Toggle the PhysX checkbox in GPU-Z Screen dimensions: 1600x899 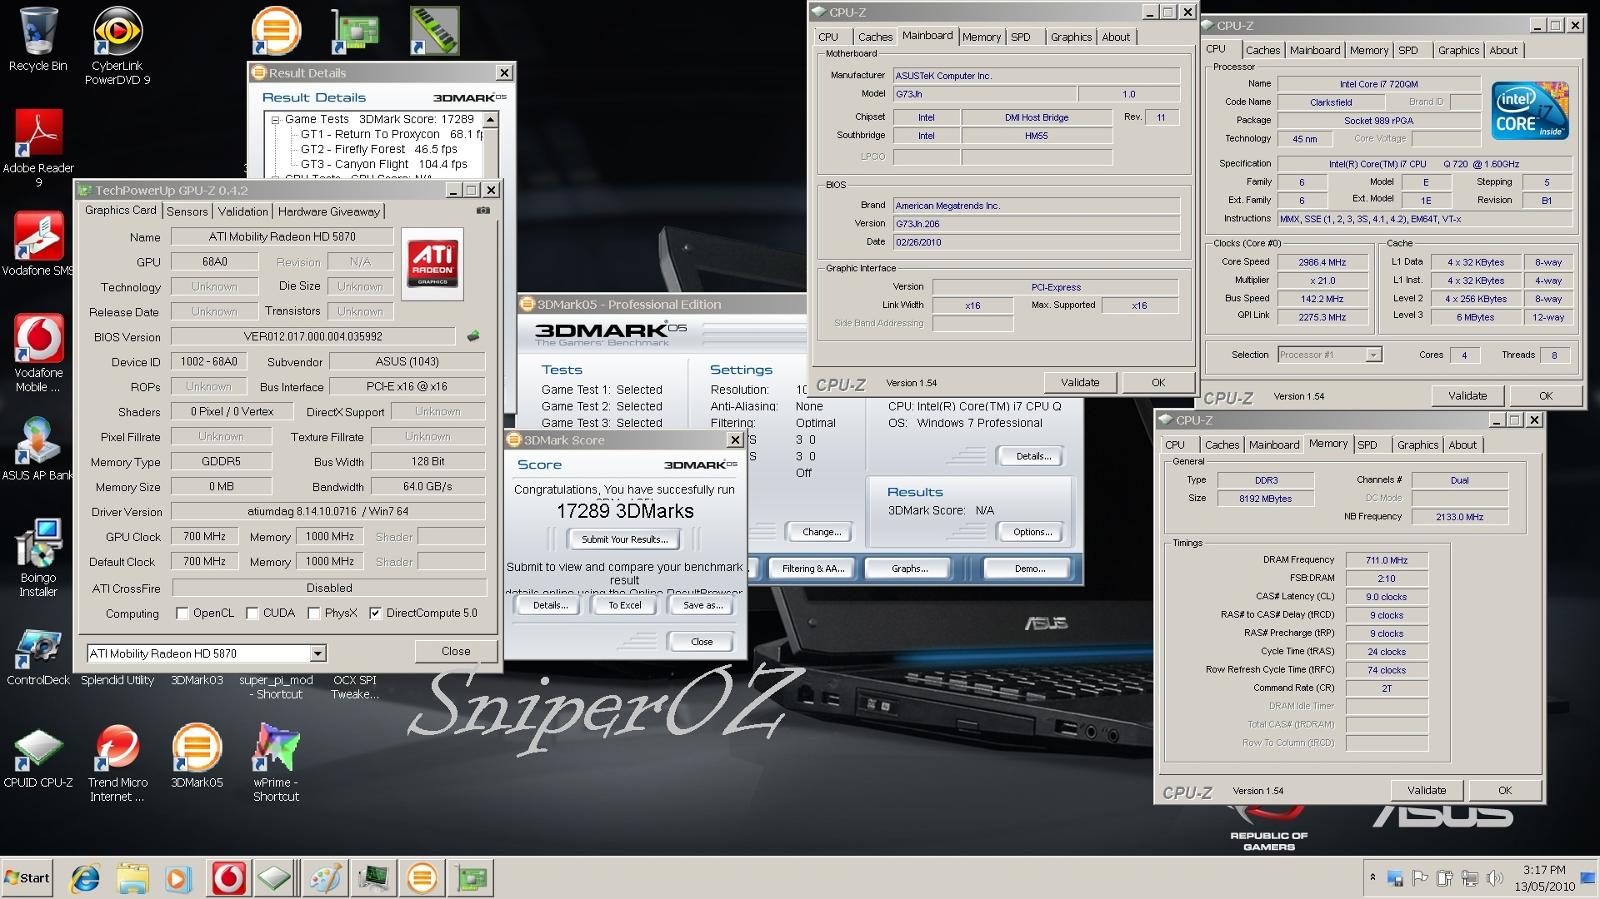314,613
